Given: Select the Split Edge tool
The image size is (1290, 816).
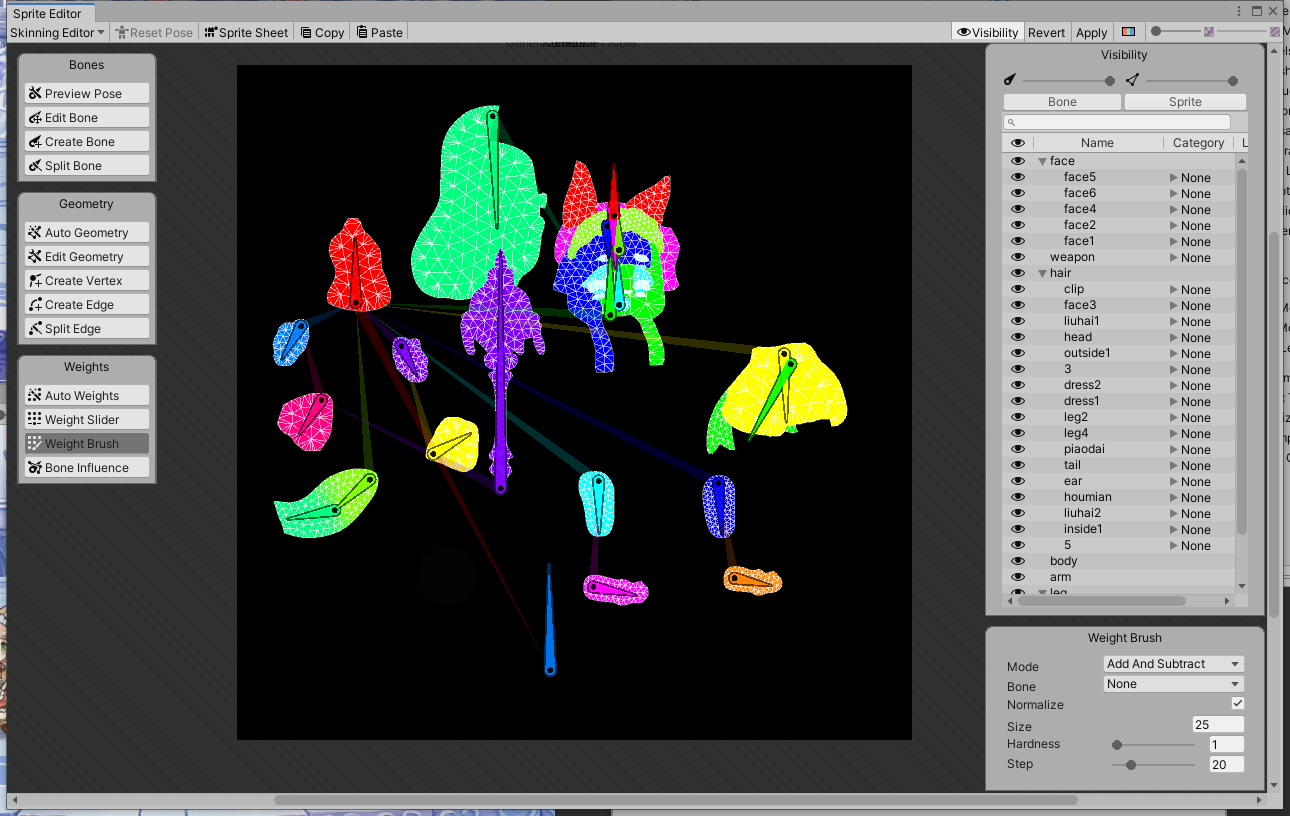Looking at the screenshot, I should coord(86,328).
